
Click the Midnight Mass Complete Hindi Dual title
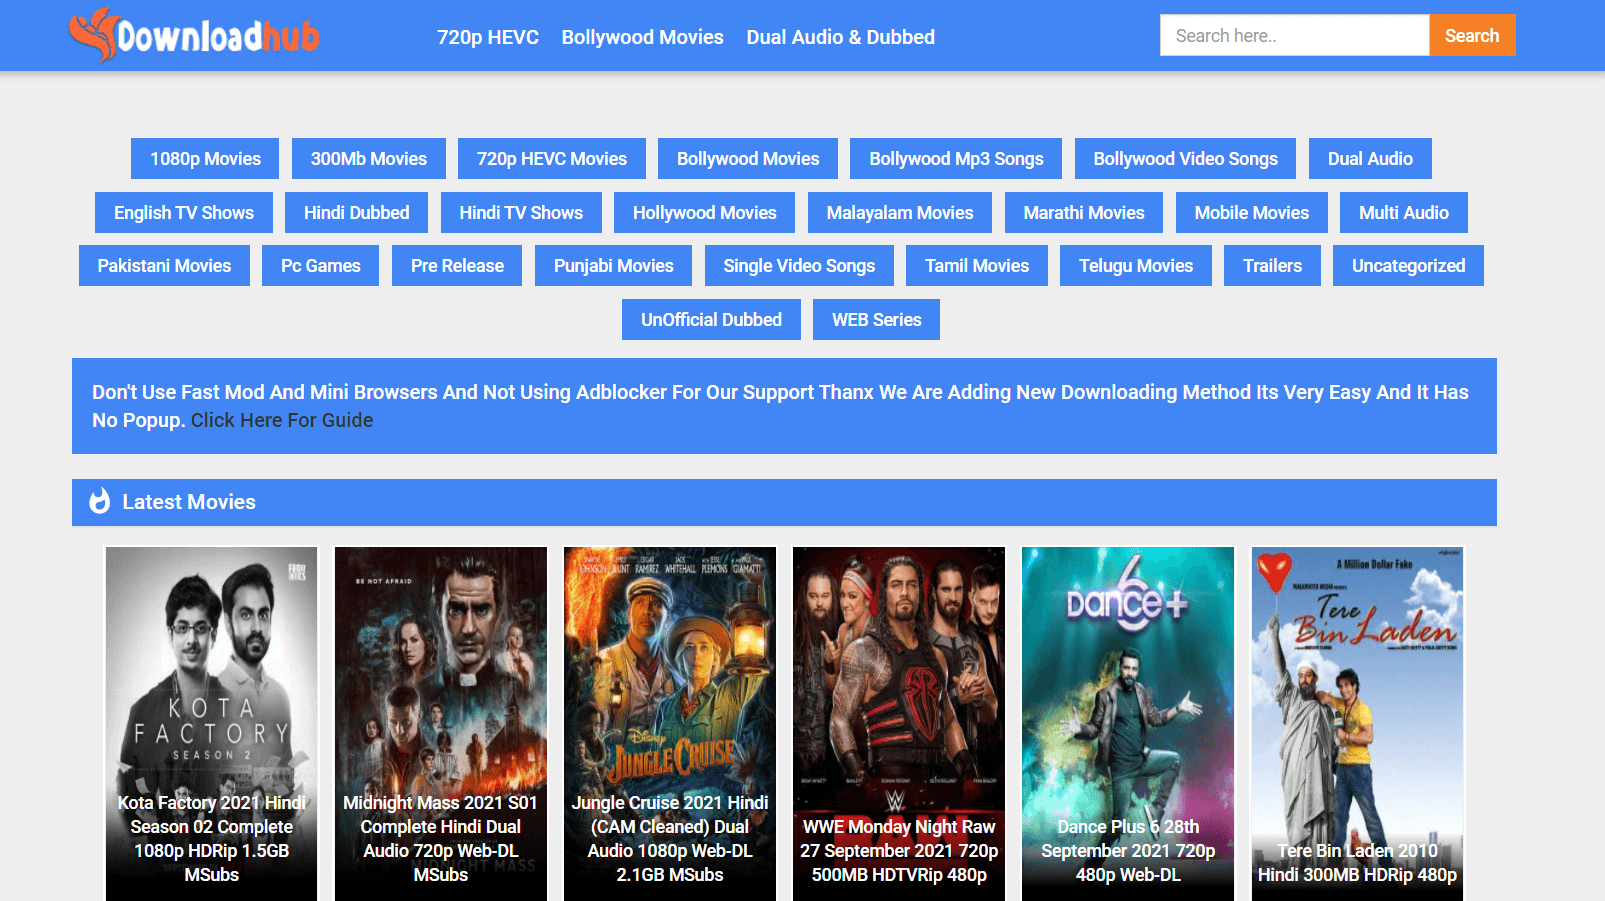(441, 839)
